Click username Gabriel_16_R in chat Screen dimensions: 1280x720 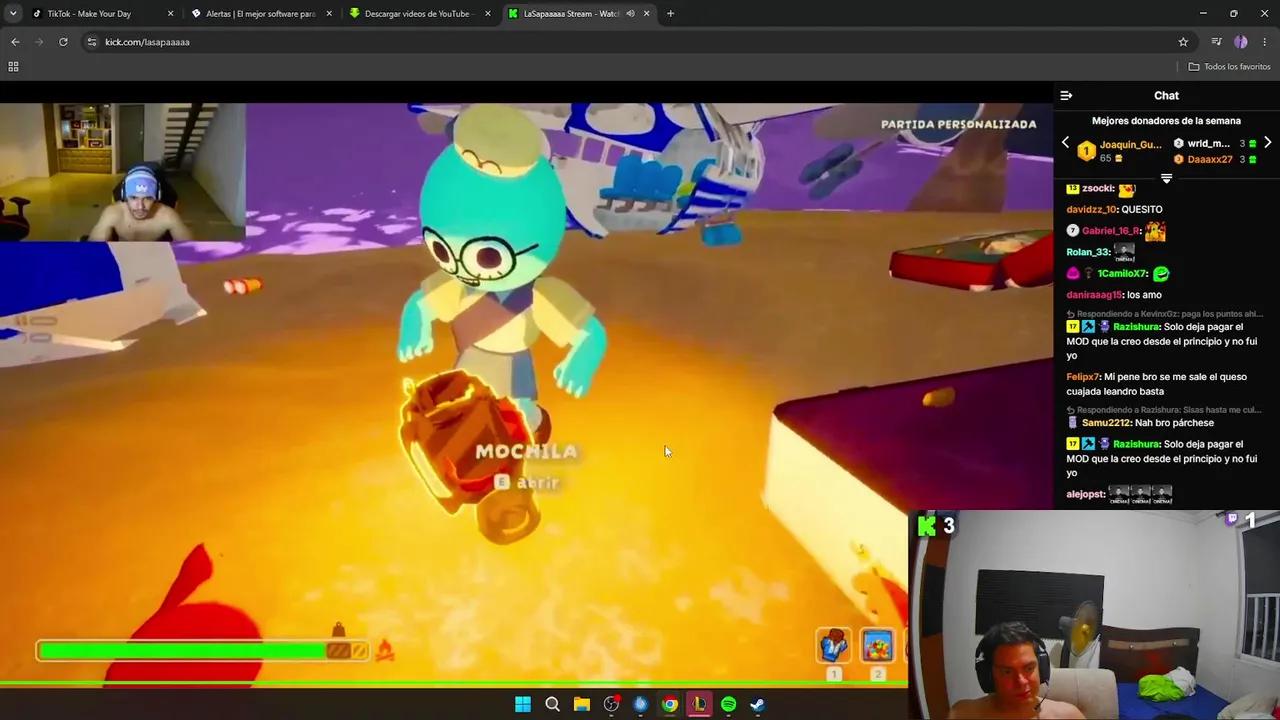pos(1111,231)
